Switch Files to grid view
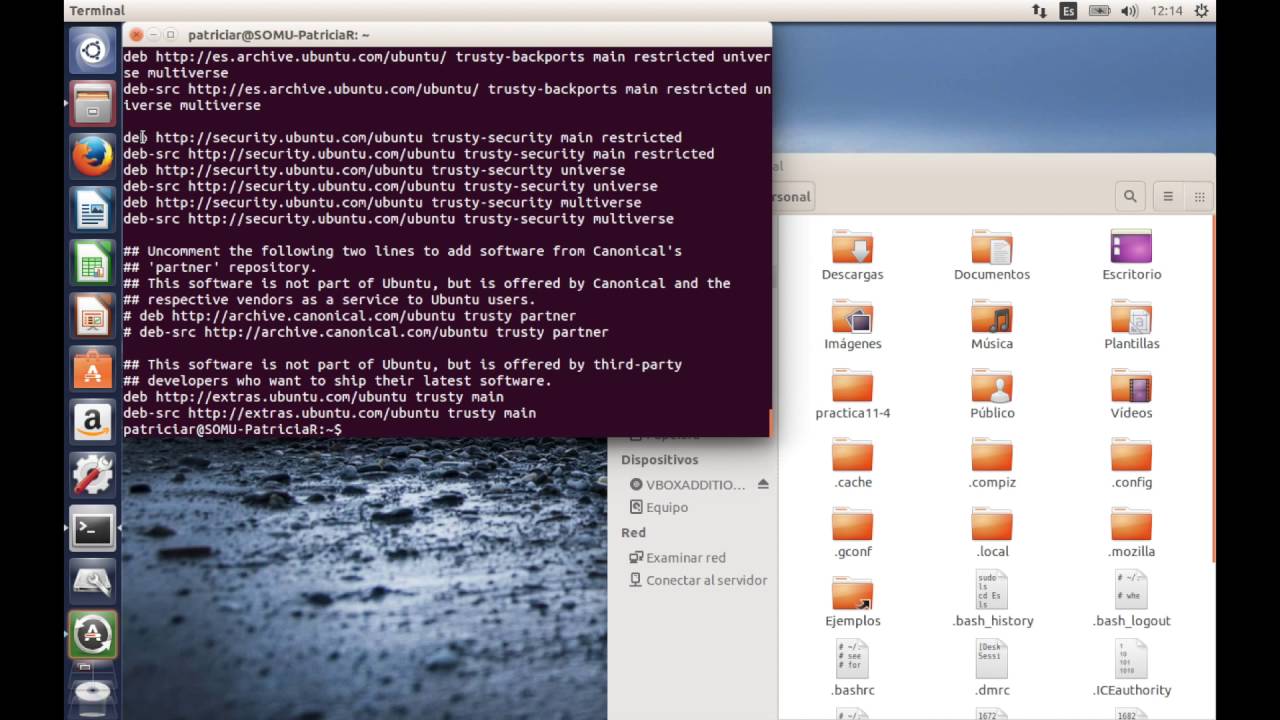 coord(1198,196)
